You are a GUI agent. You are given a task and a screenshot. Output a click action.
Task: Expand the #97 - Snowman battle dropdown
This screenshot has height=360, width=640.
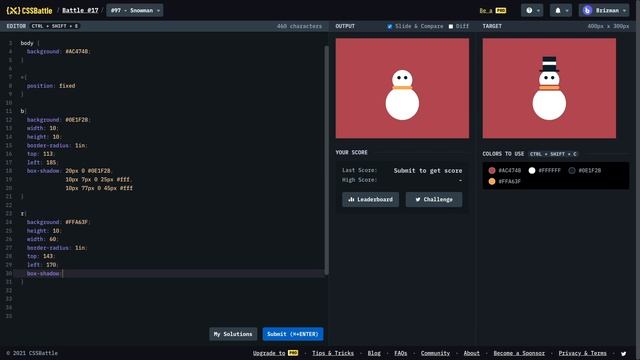tap(135, 11)
